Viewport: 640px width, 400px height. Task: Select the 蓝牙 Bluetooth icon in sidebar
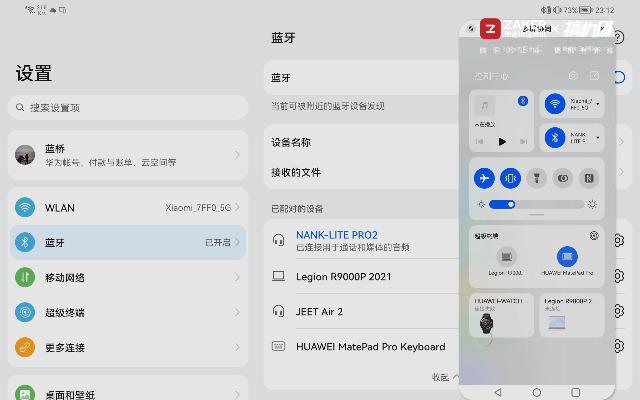pos(25,242)
